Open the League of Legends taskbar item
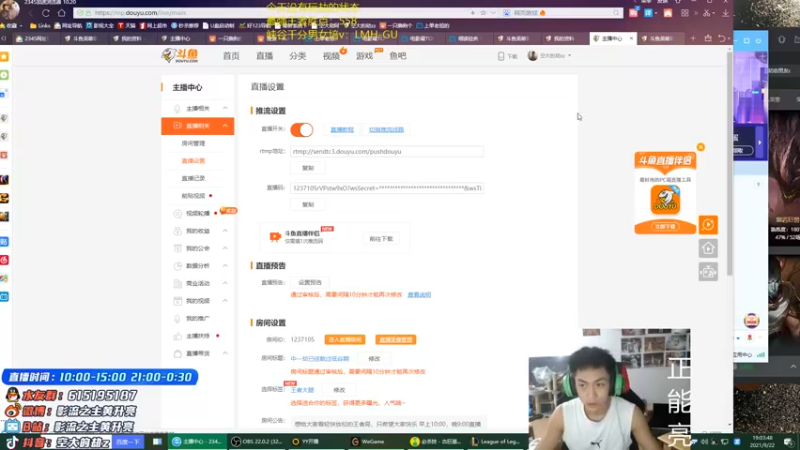Image resolution: width=800 pixels, height=450 pixels. point(496,441)
